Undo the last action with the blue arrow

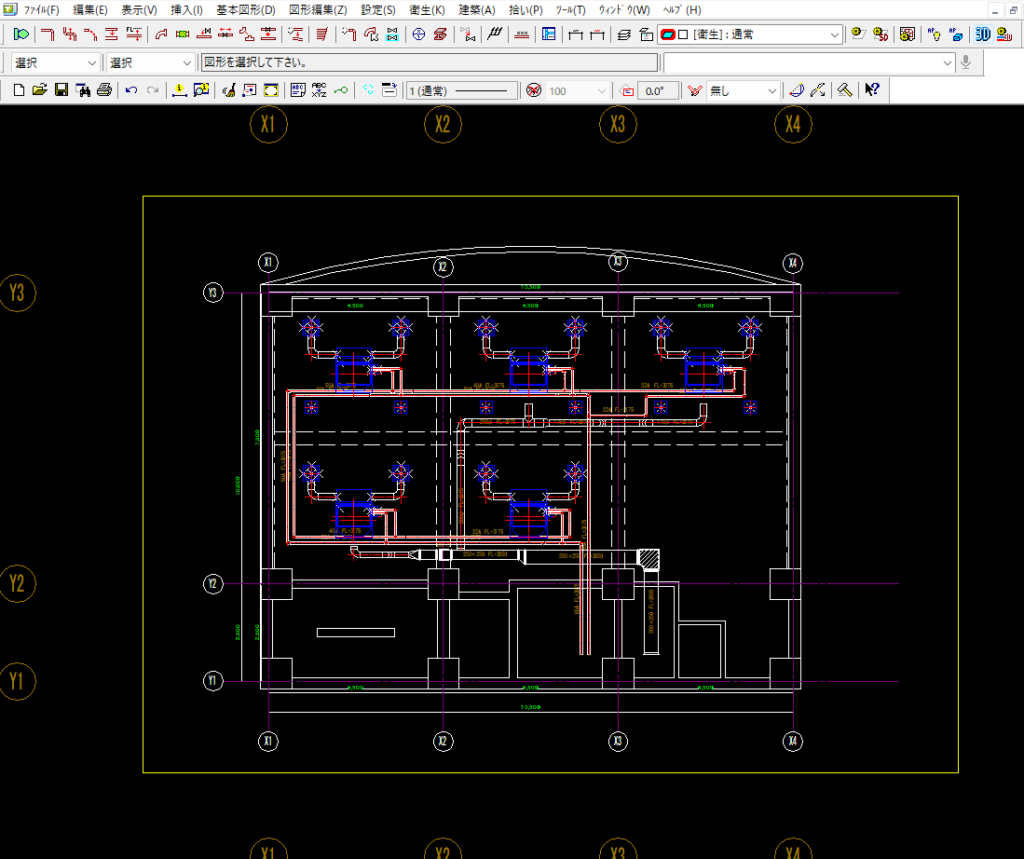coord(131,91)
